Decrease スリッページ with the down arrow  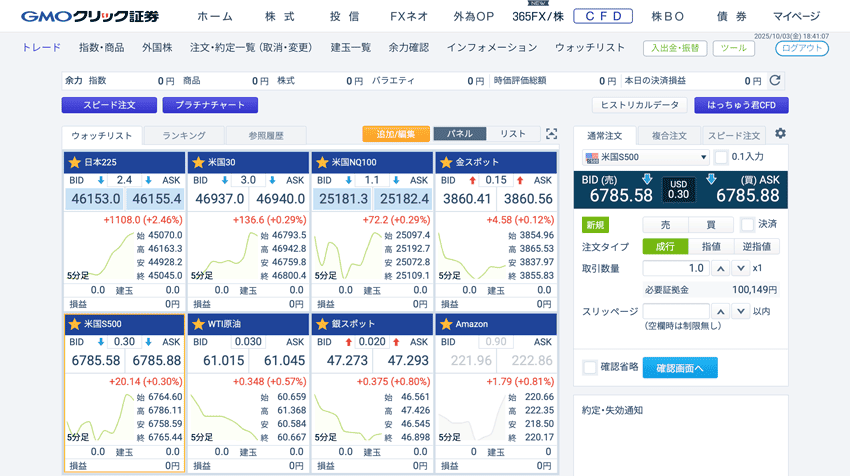(740, 311)
